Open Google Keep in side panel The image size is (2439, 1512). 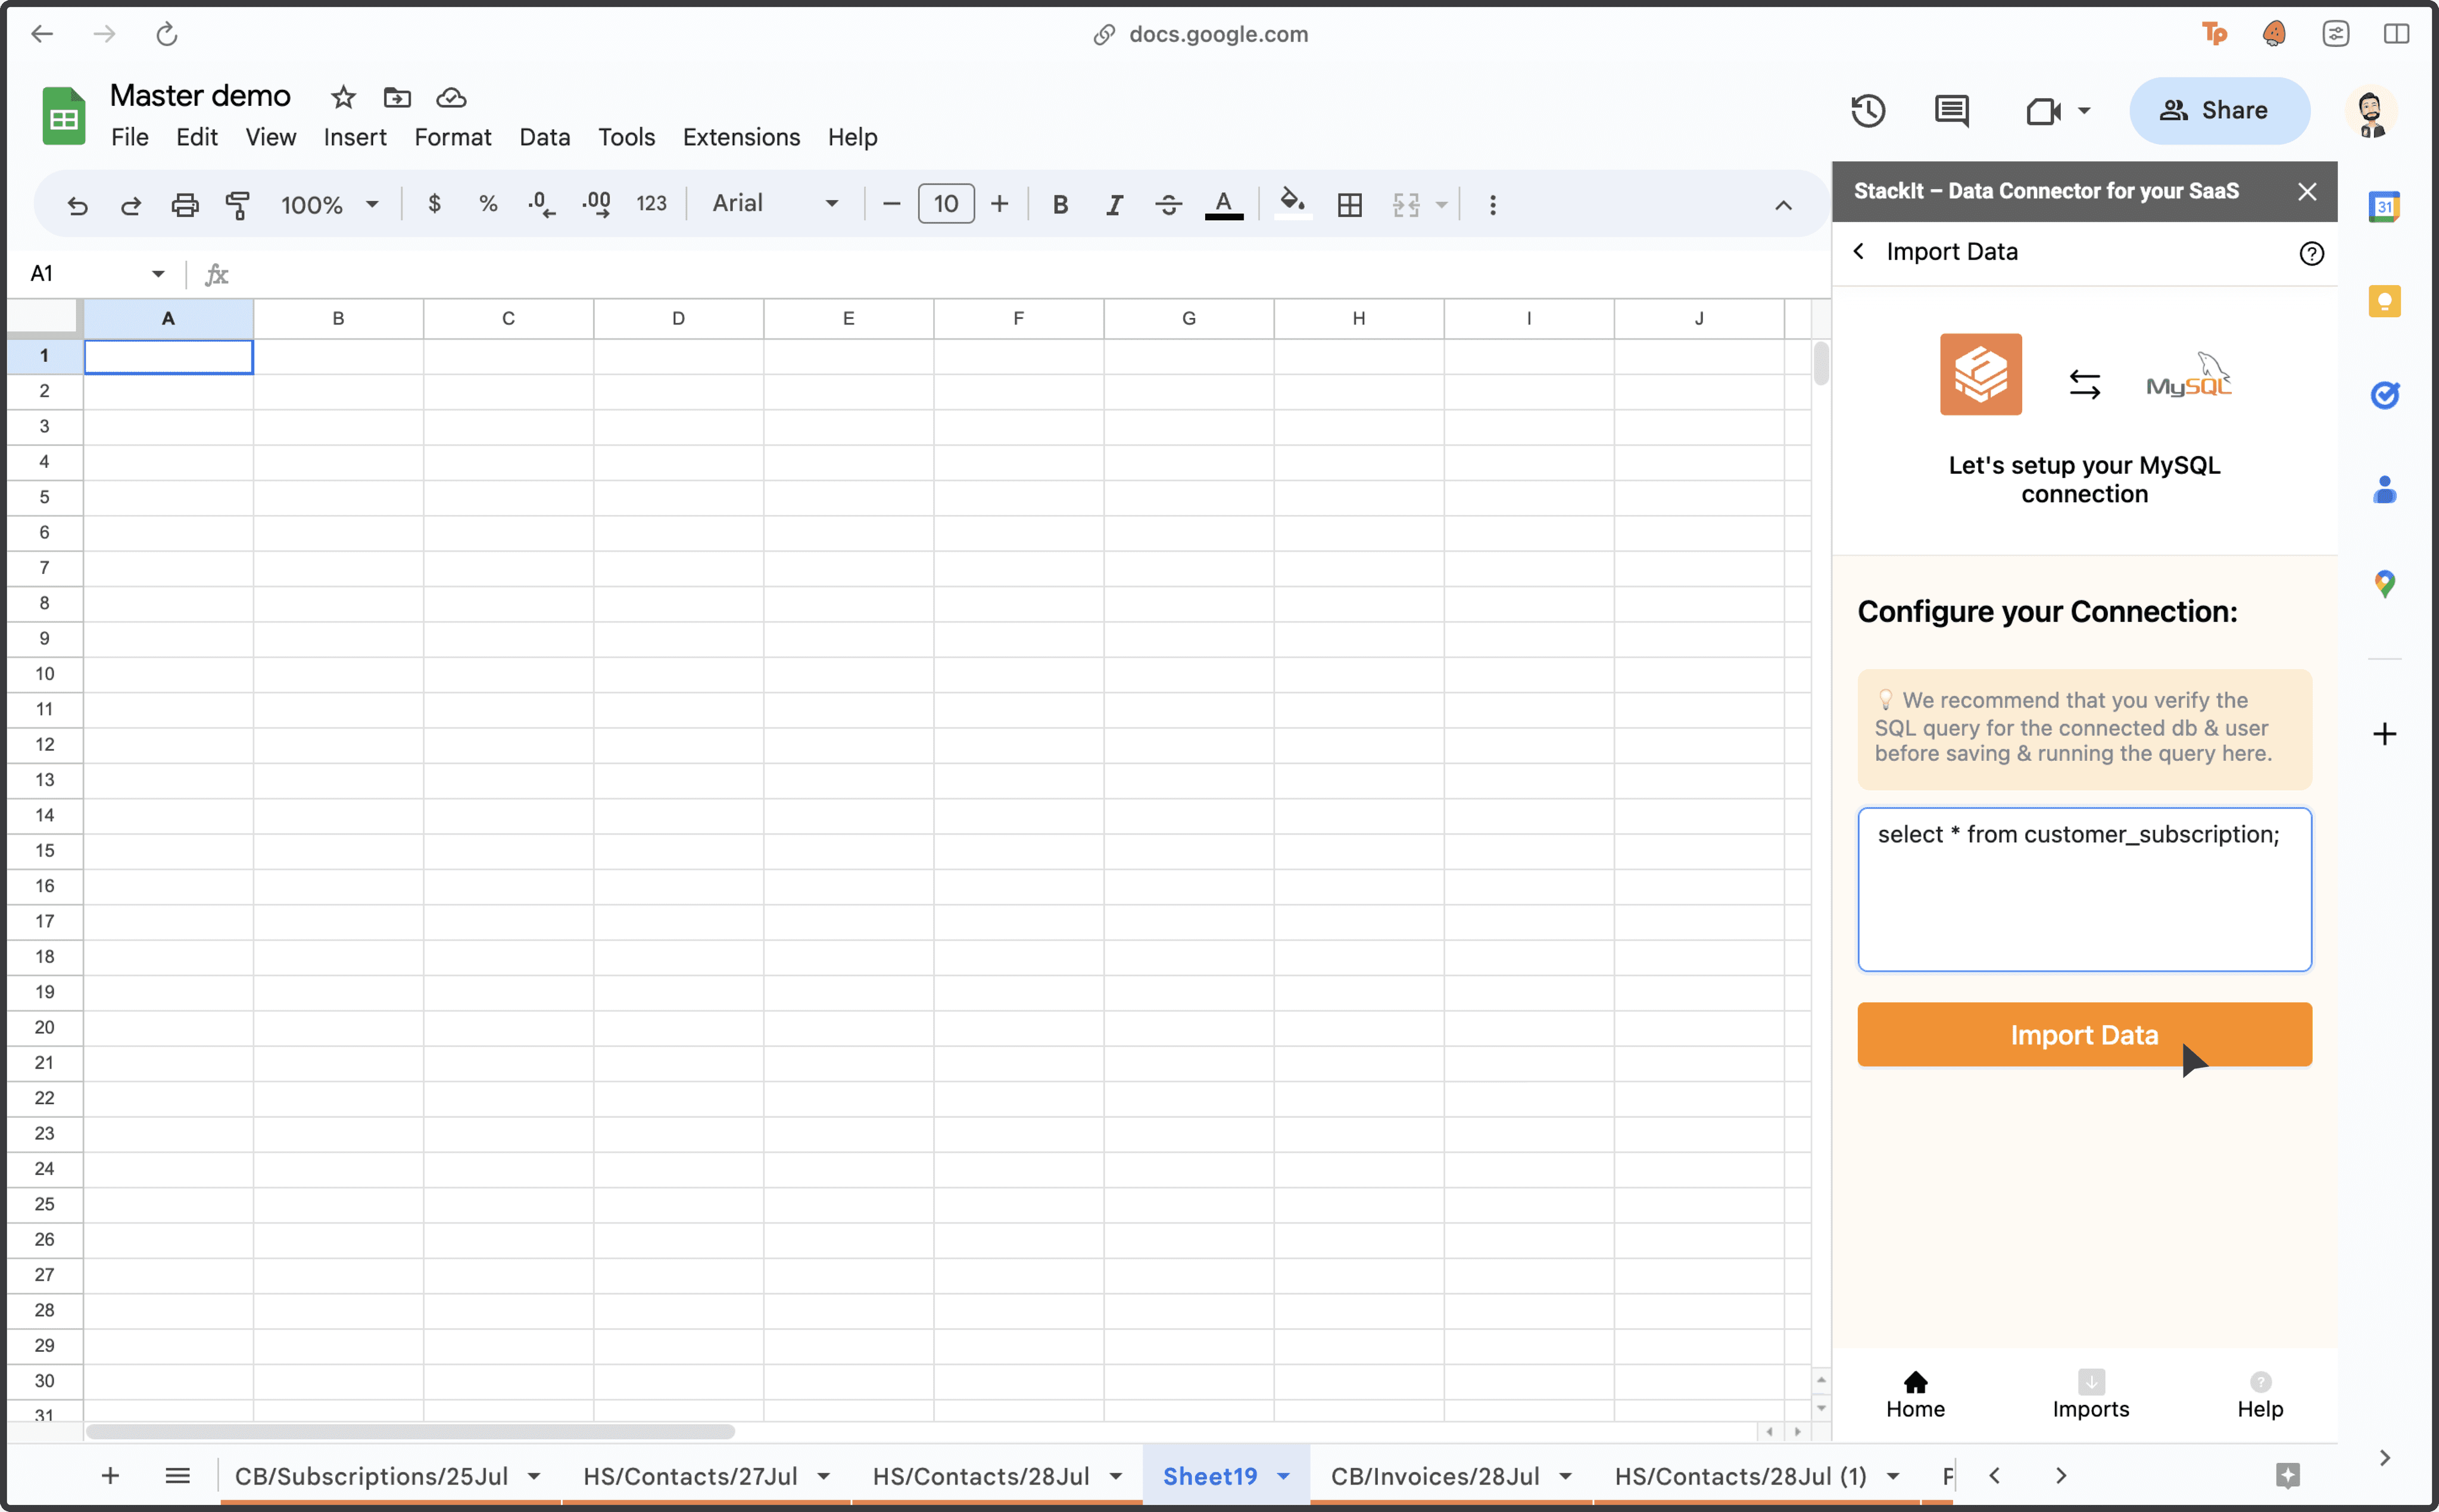2384,301
